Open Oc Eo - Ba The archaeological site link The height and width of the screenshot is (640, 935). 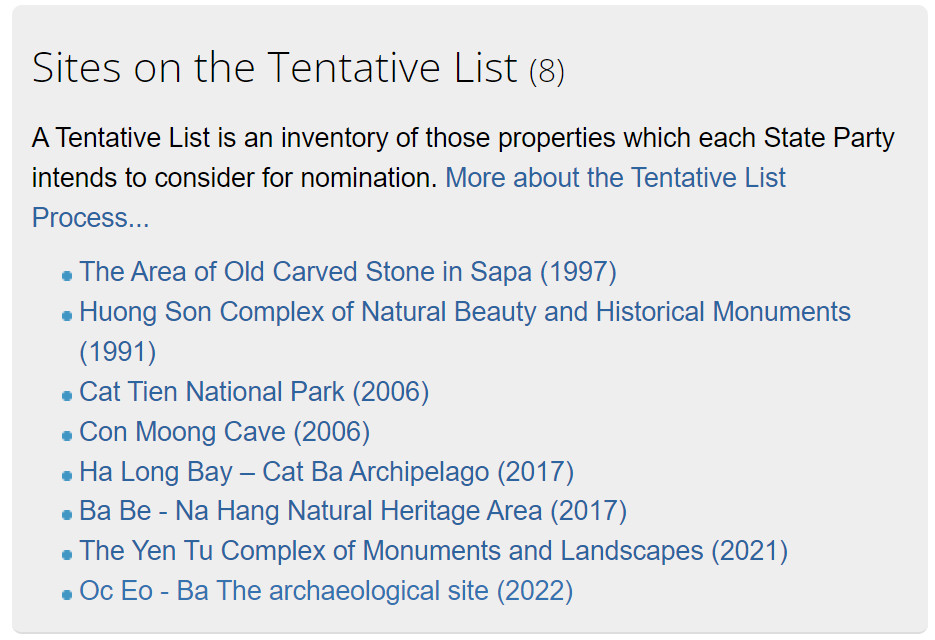pos(326,591)
